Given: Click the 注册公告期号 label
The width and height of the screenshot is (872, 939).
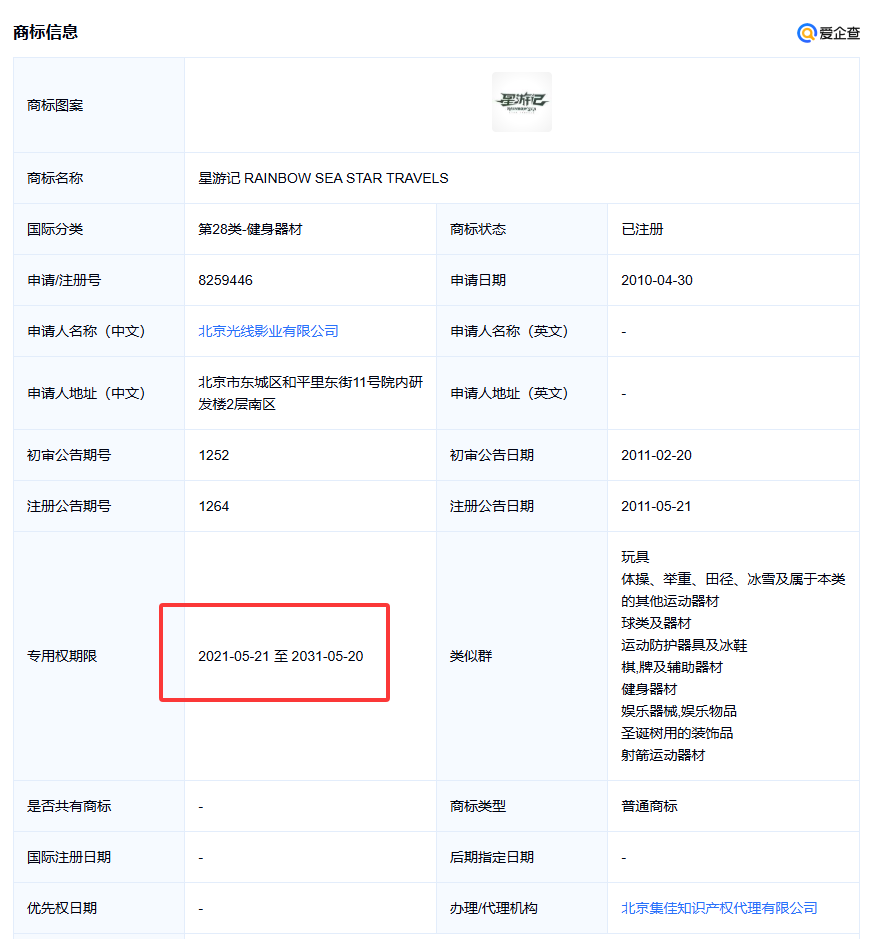Looking at the screenshot, I should point(69,506).
